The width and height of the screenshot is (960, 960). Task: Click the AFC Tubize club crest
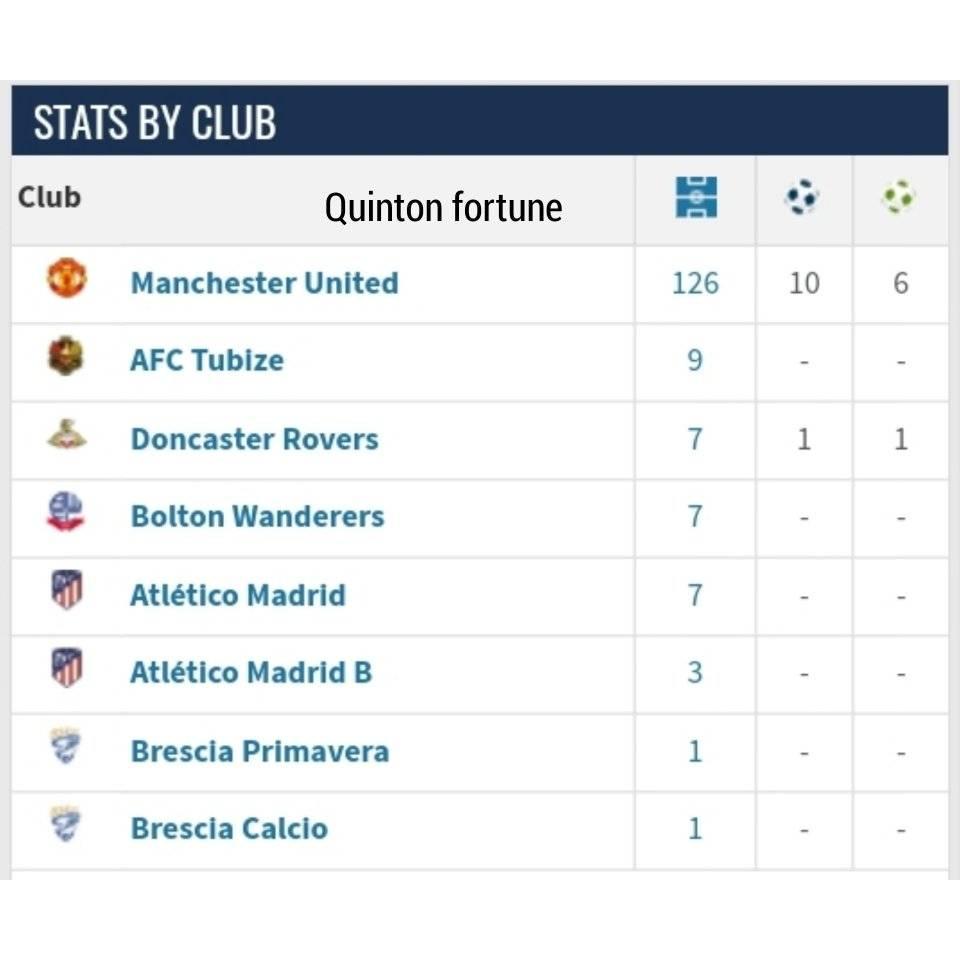(x=66, y=356)
